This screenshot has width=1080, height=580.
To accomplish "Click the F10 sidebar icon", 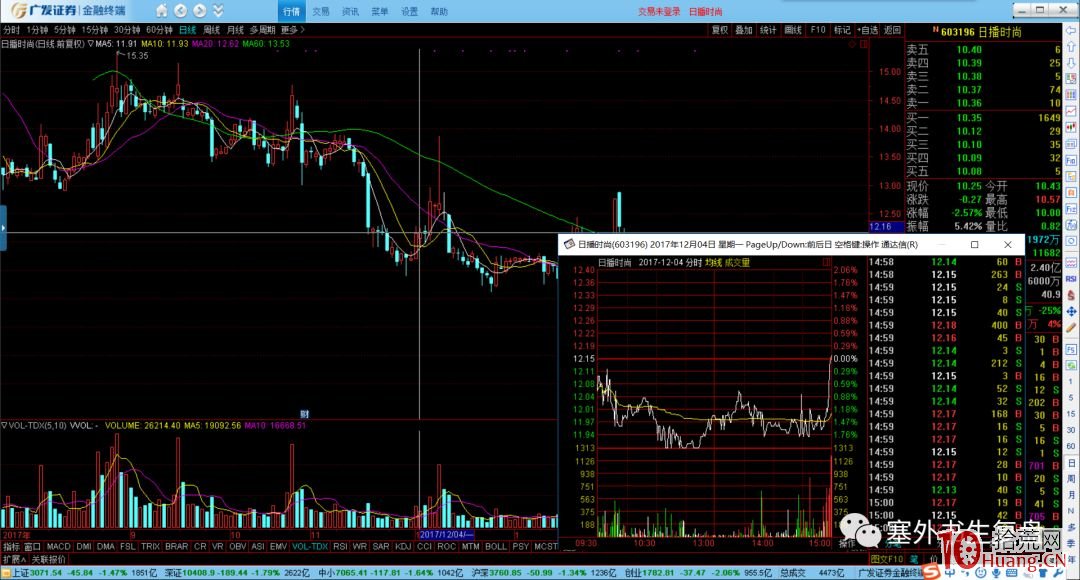I will 1071,160.
